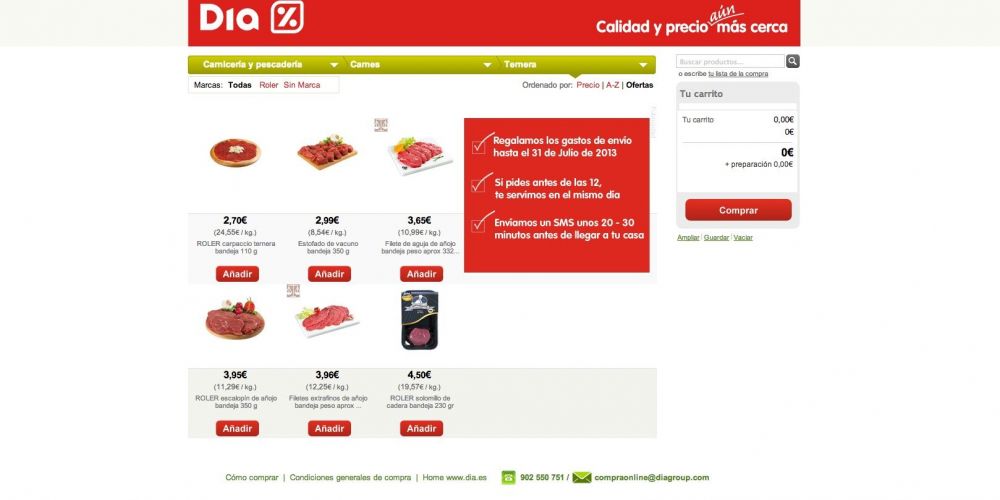The width and height of the screenshot is (1000, 500).
Task: Open the Cómo comprar footer link
Action: click(x=252, y=477)
